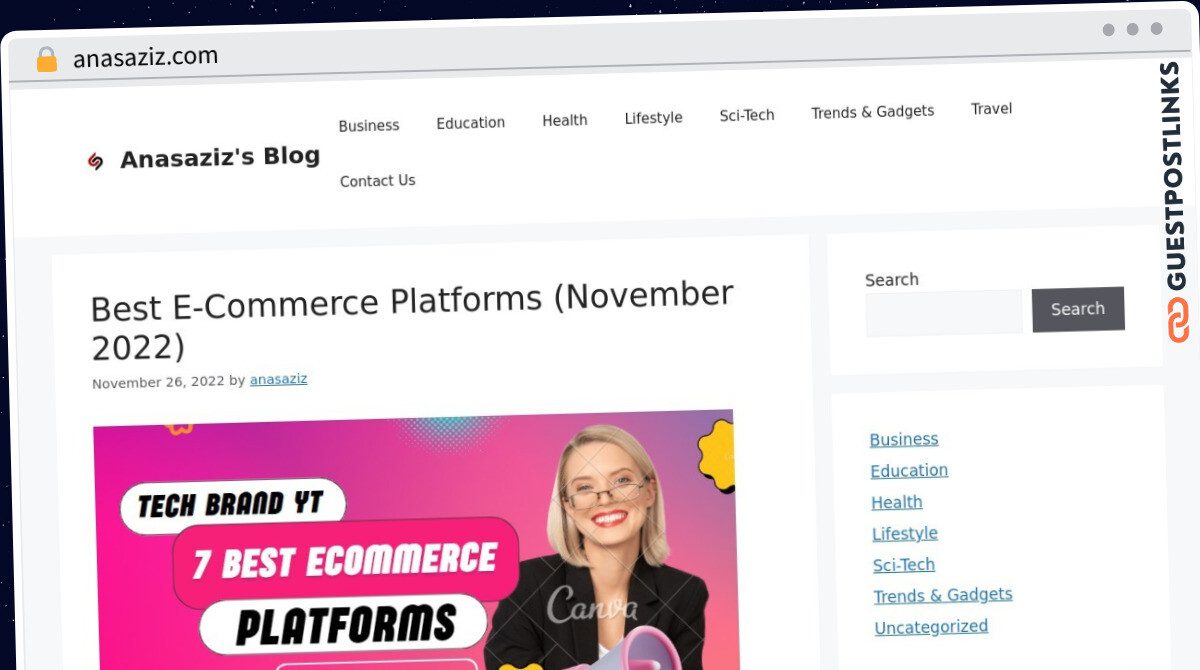Click the Anasaziz's Blog site title

tap(220, 157)
